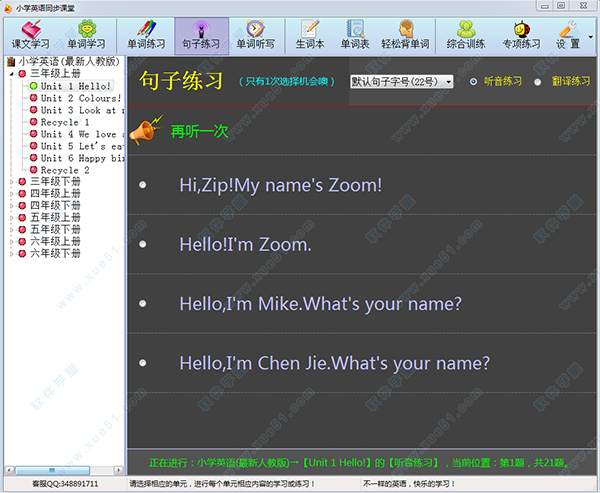Select Unit 3 Look at in the tree
Screen dimensions: 600x493
tap(83, 110)
